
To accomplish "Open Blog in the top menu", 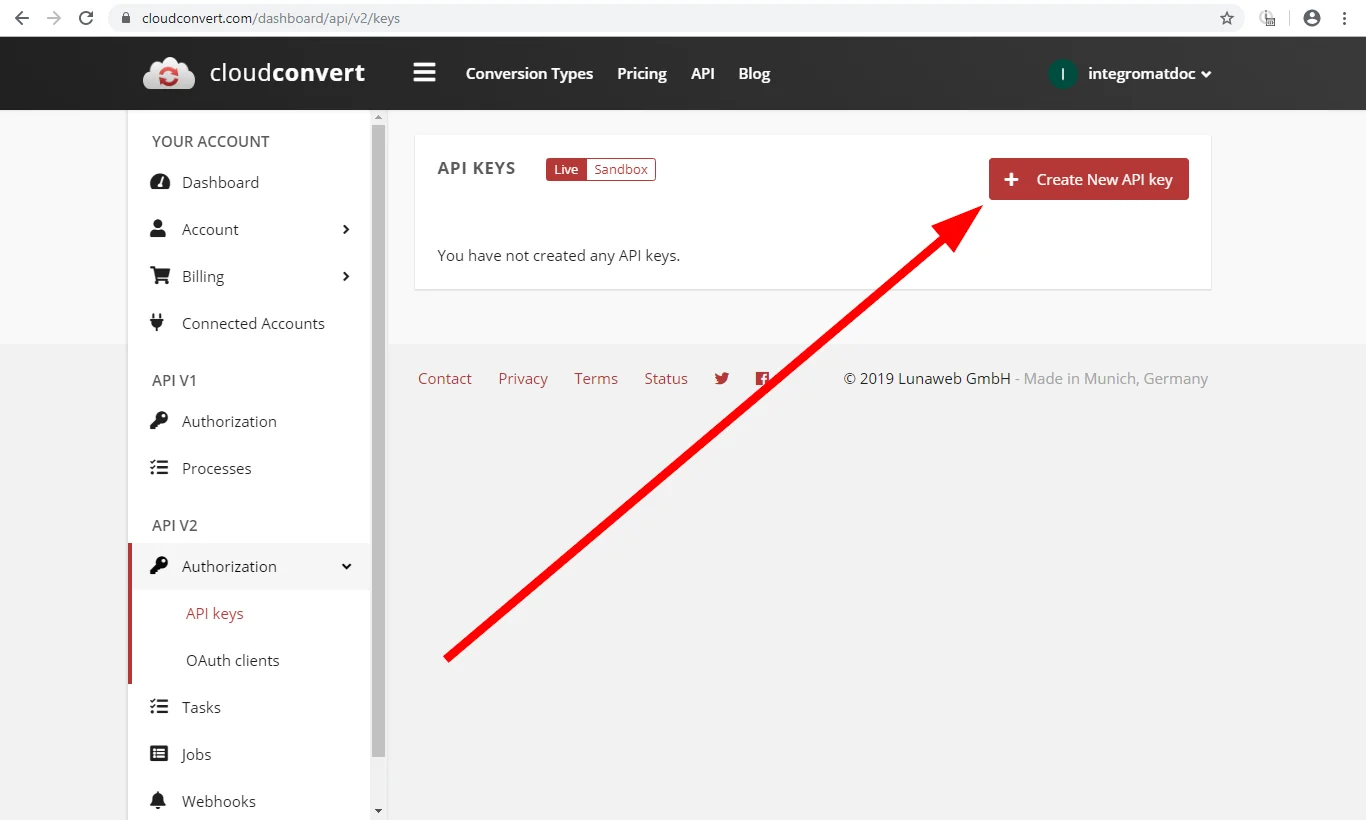I will 754,74.
